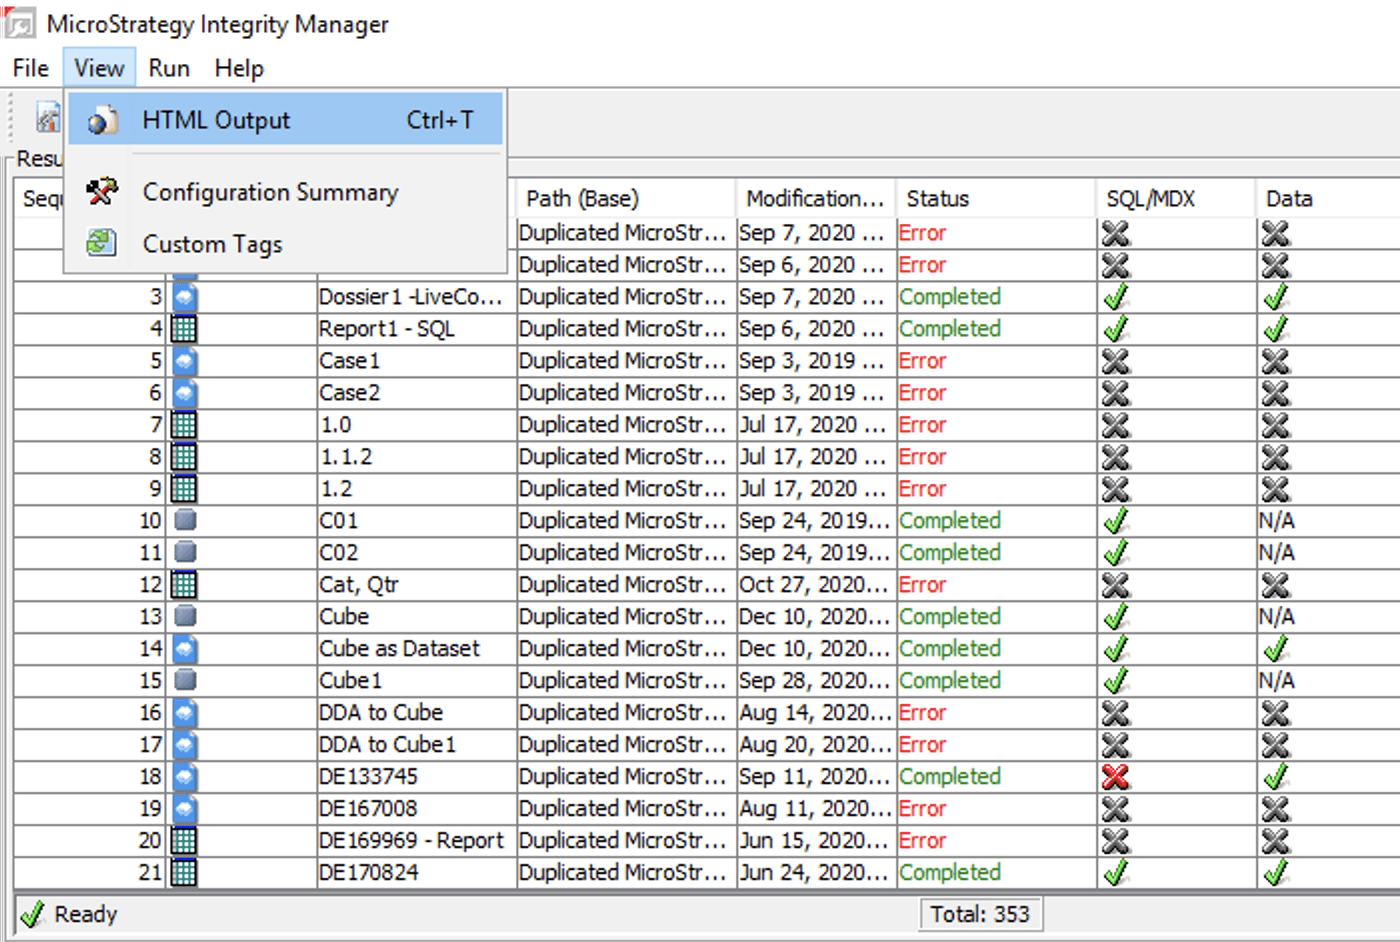
Task: Click the HTML Output globe icon
Action: [102, 121]
